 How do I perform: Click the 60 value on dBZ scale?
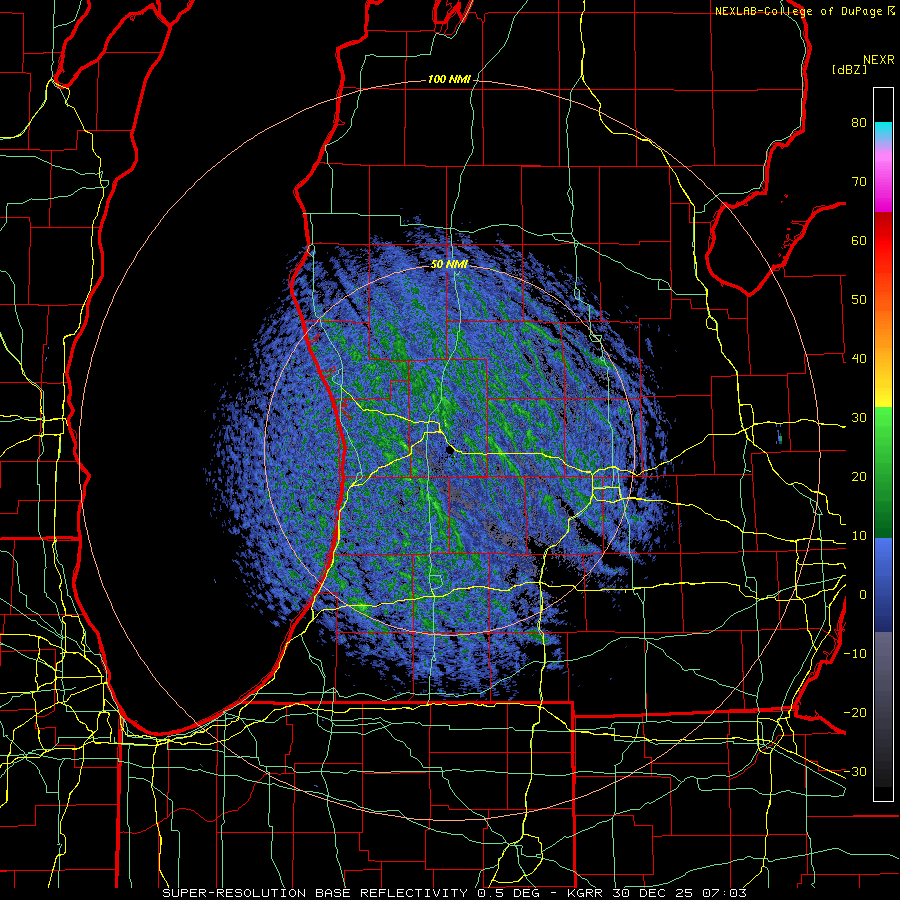pos(859,241)
